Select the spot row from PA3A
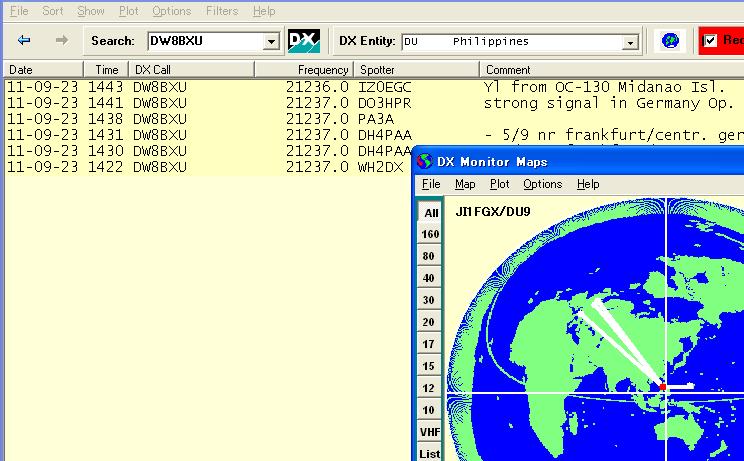The width and height of the screenshot is (744, 461). tap(374, 119)
